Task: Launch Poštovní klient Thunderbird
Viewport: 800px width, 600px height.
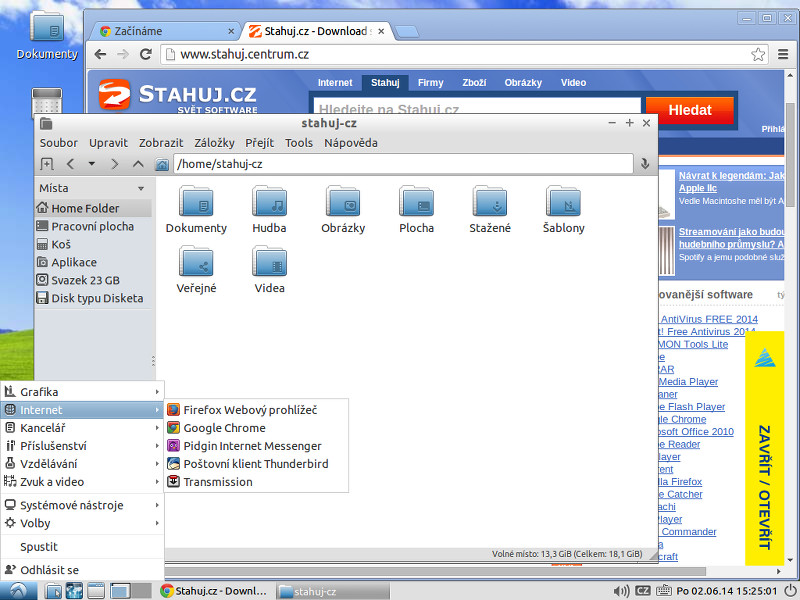Action: coord(256,463)
